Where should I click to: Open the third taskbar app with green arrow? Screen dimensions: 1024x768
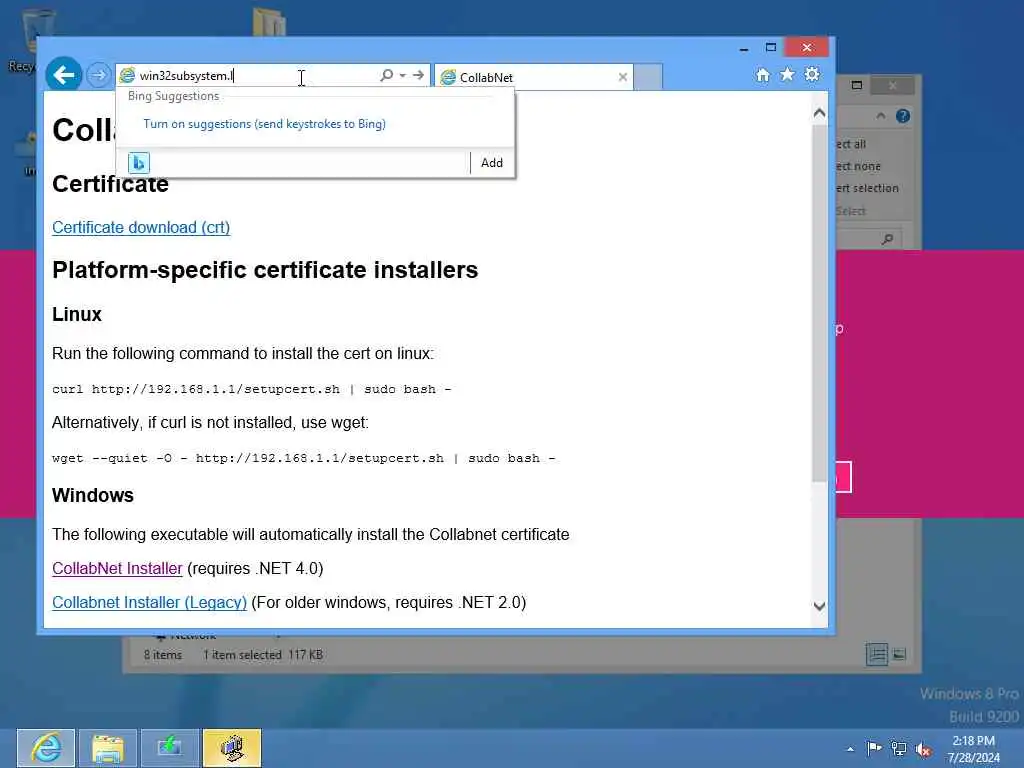coord(169,748)
